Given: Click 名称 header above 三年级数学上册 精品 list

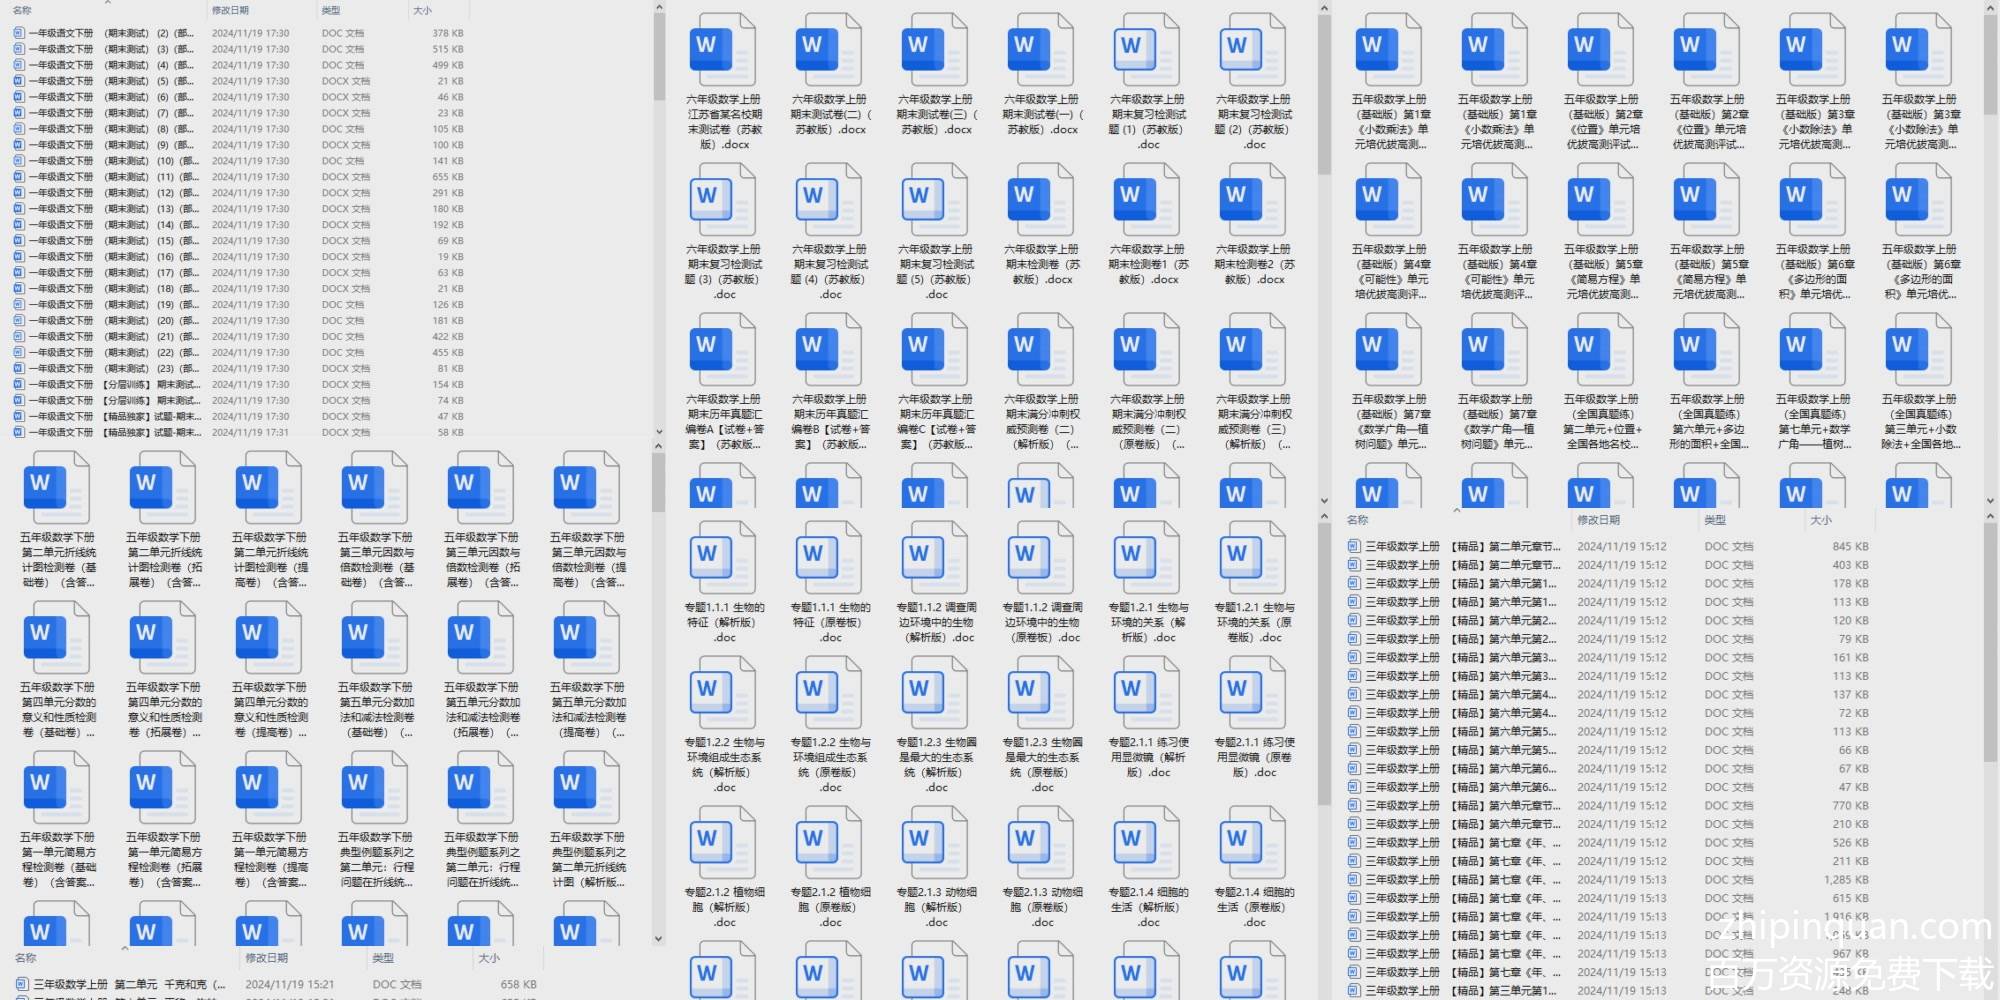Looking at the screenshot, I should pyautogui.click(x=1357, y=520).
